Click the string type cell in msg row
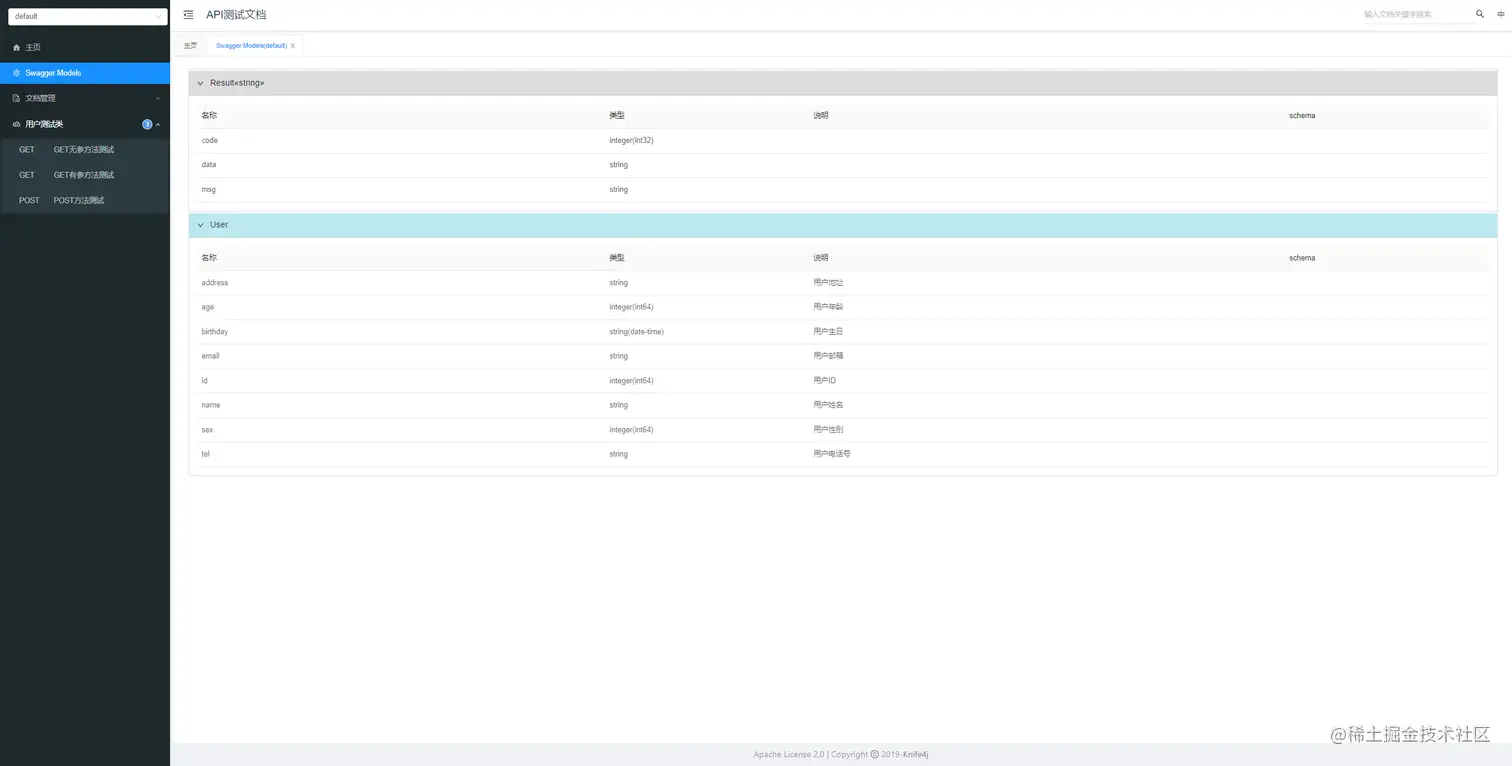Viewport: 1512px width, 766px height. click(618, 189)
